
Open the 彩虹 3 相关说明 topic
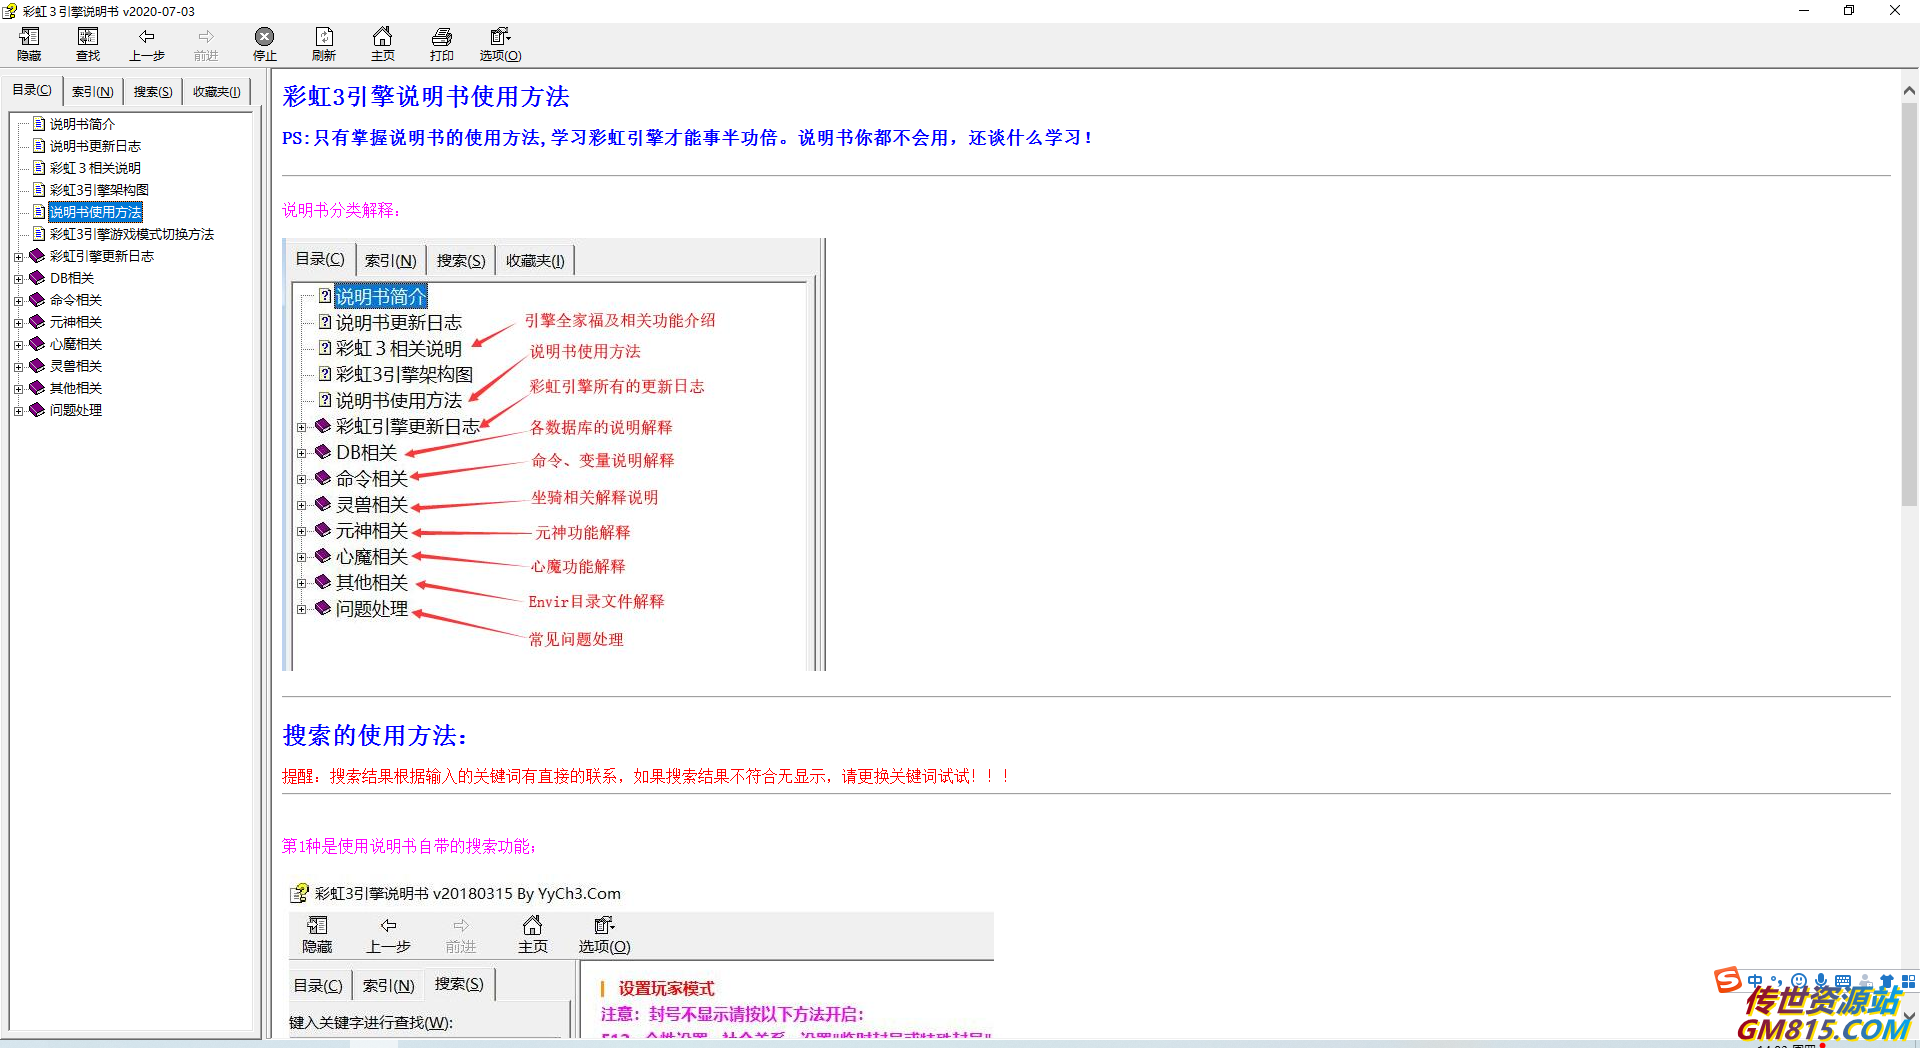pyautogui.click(x=95, y=168)
